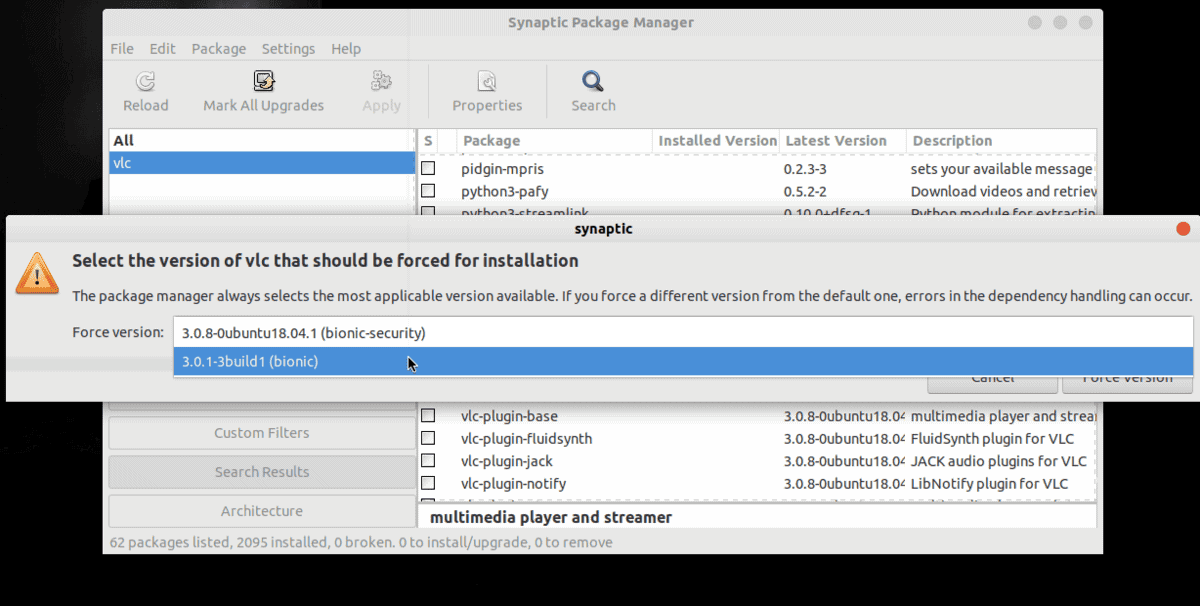Click the status bar text '62 packages listed'
Image resolution: width=1200 pixels, height=606 pixels.
(x=164, y=542)
